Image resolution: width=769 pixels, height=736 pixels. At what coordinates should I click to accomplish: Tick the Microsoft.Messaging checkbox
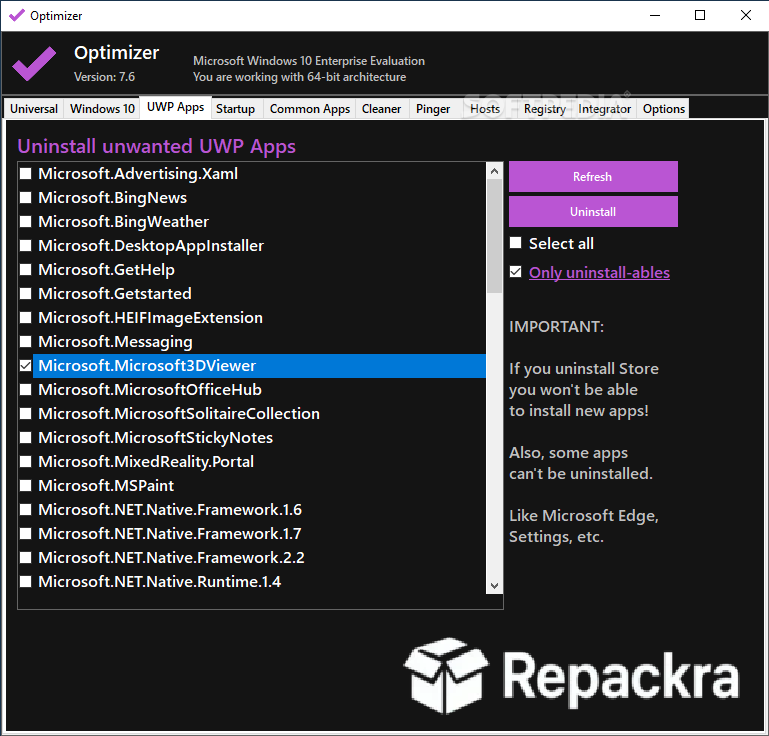tap(26, 341)
